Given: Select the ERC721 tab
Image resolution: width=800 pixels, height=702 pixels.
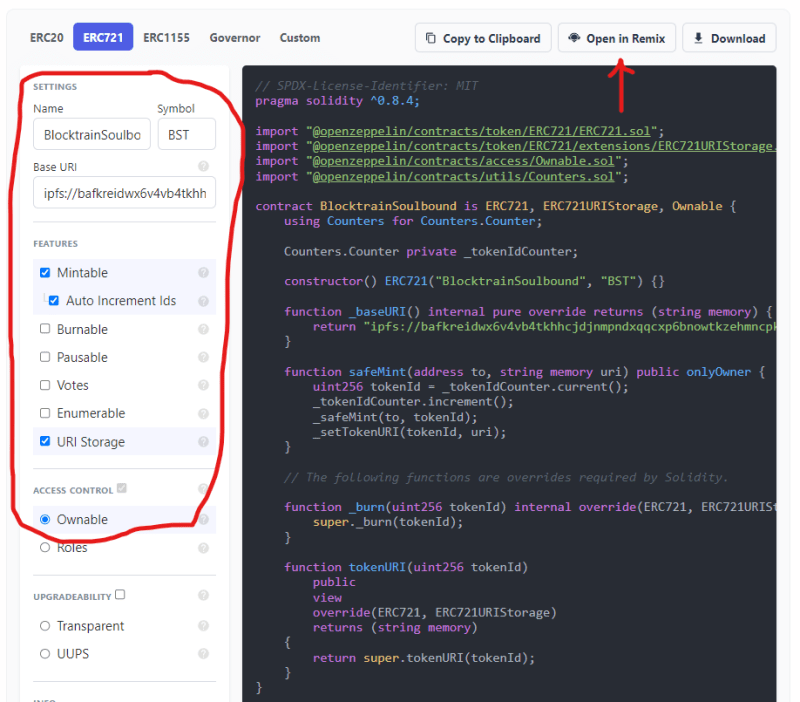Looking at the screenshot, I should point(103,37).
